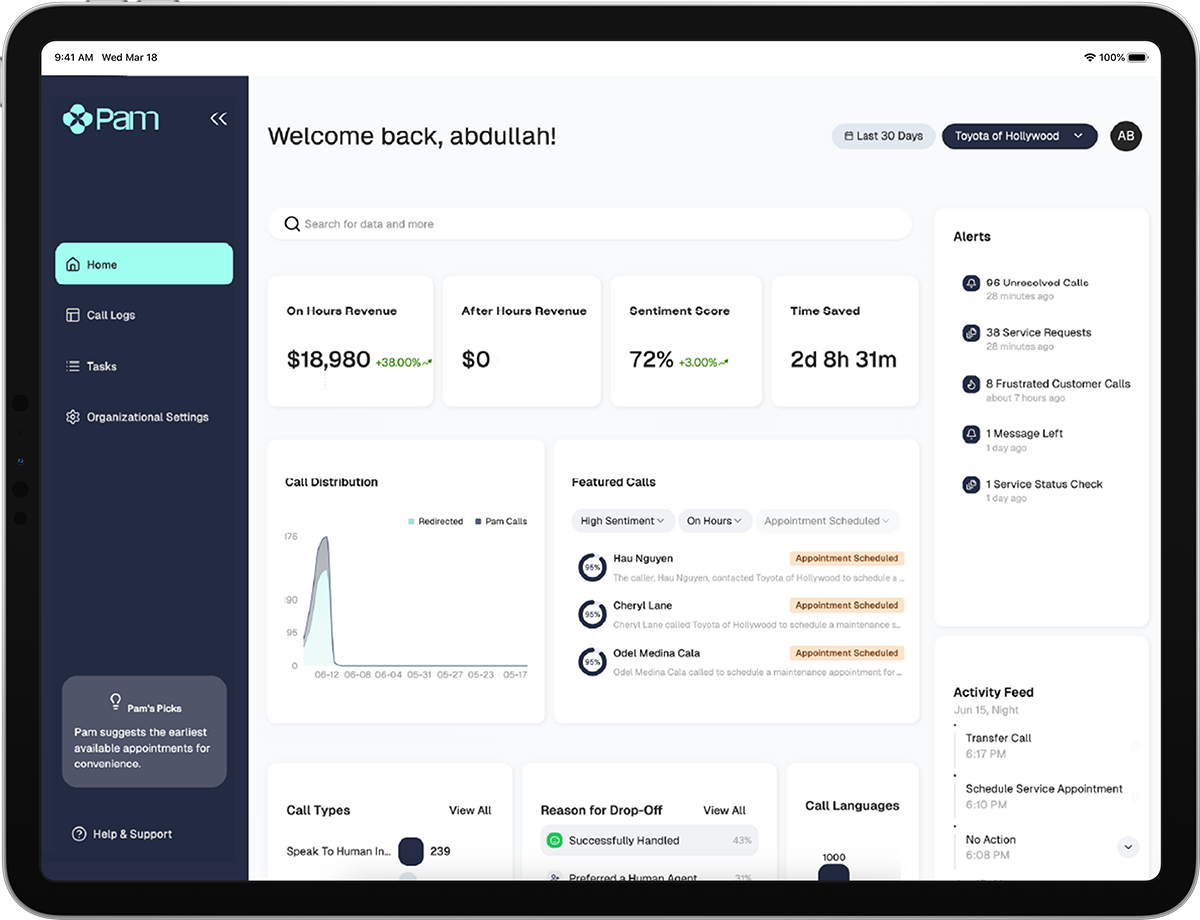Expand the High Sentiment filter dropdown
1200x920 pixels.
pos(622,521)
